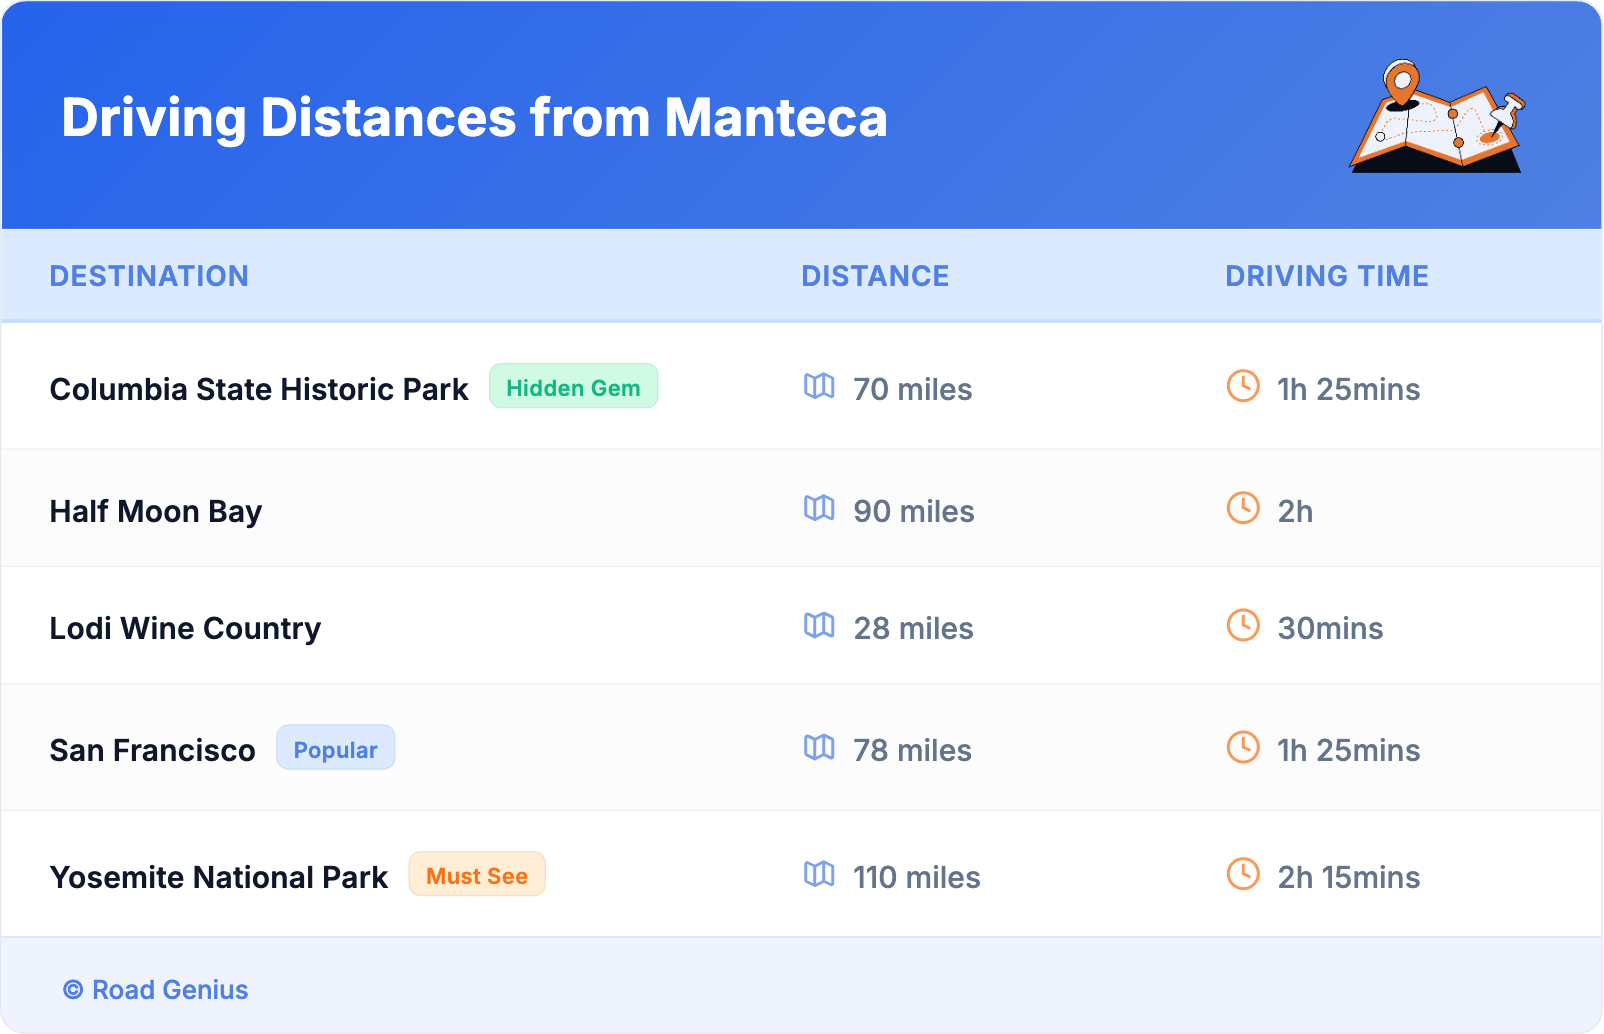Click the Popular badge next to San Francisco
1604x1034 pixels.
pos(335,749)
